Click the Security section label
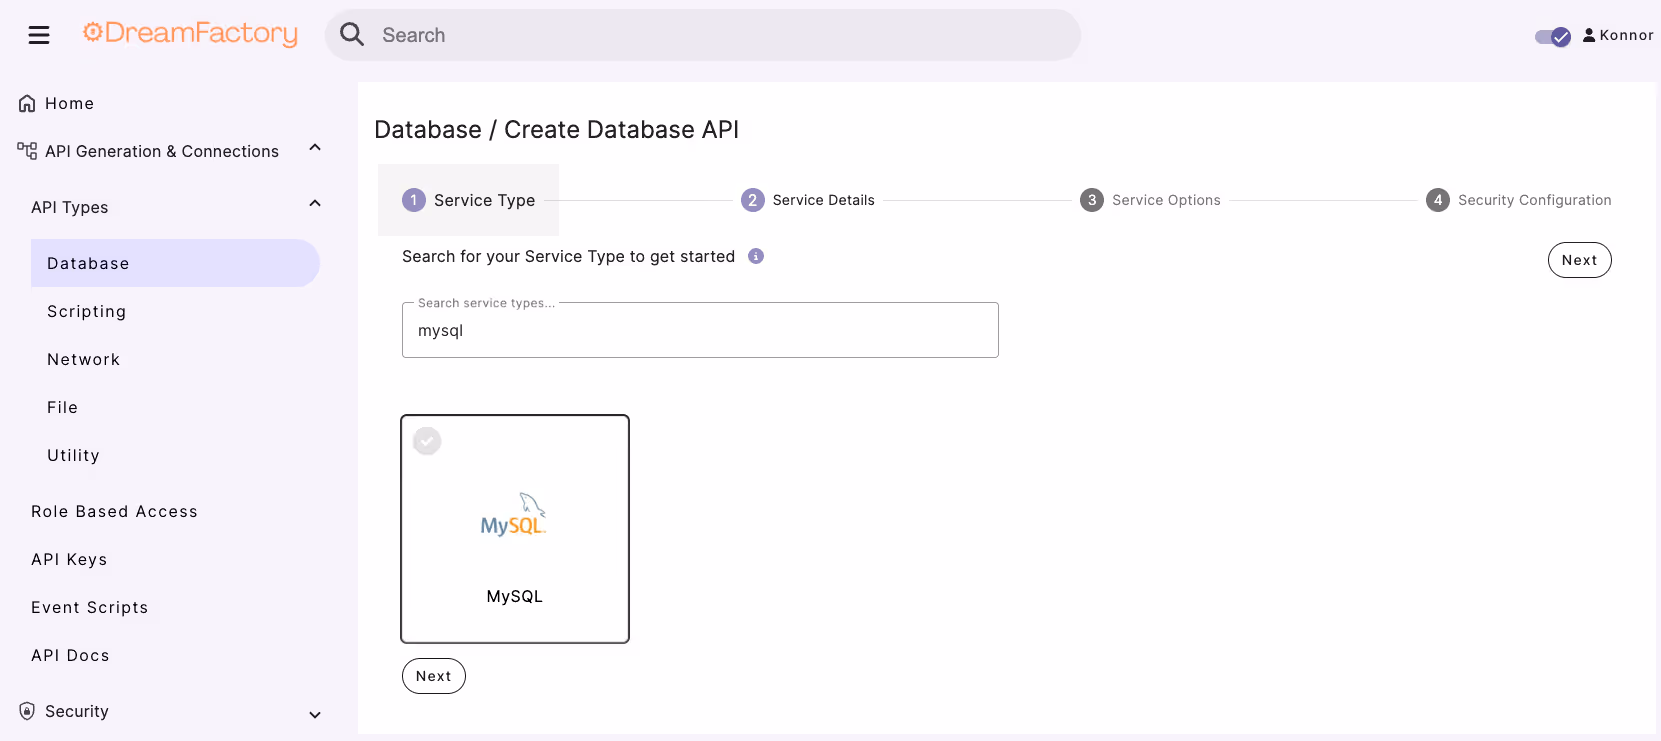This screenshot has height=741, width=1661. [x=77, y=711]
